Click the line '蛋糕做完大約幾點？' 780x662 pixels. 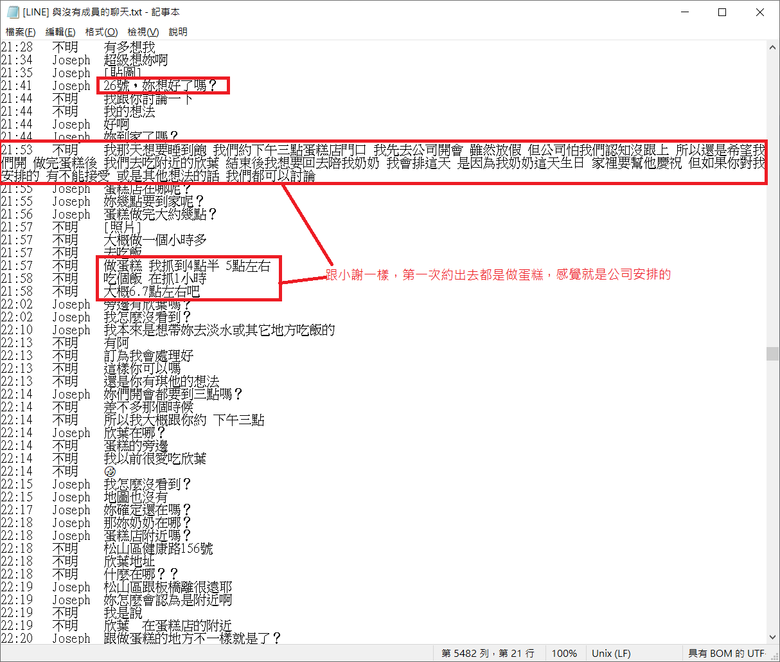click(160, 214)
